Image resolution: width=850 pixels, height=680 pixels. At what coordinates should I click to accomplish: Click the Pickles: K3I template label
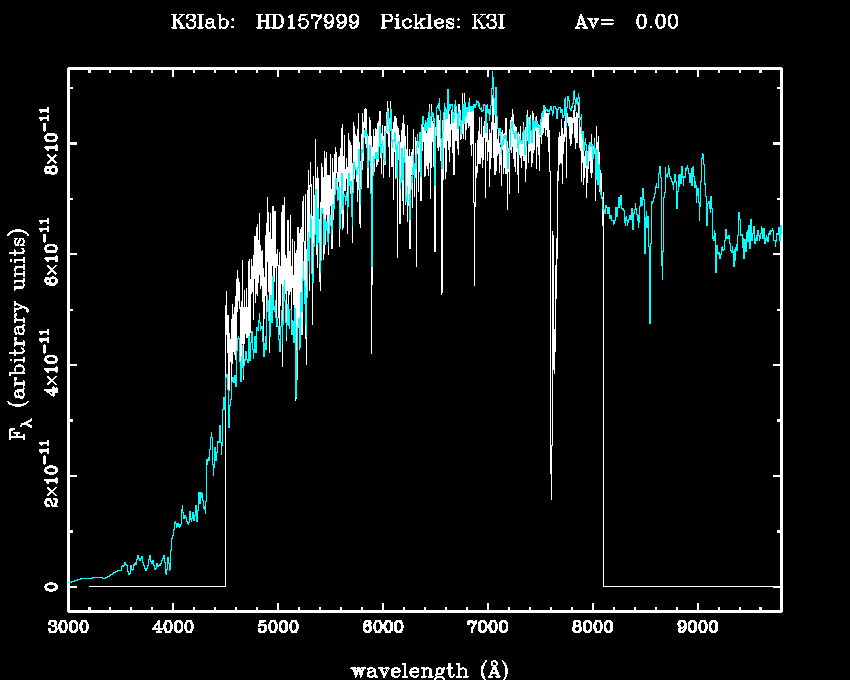(x=443, y=22)
